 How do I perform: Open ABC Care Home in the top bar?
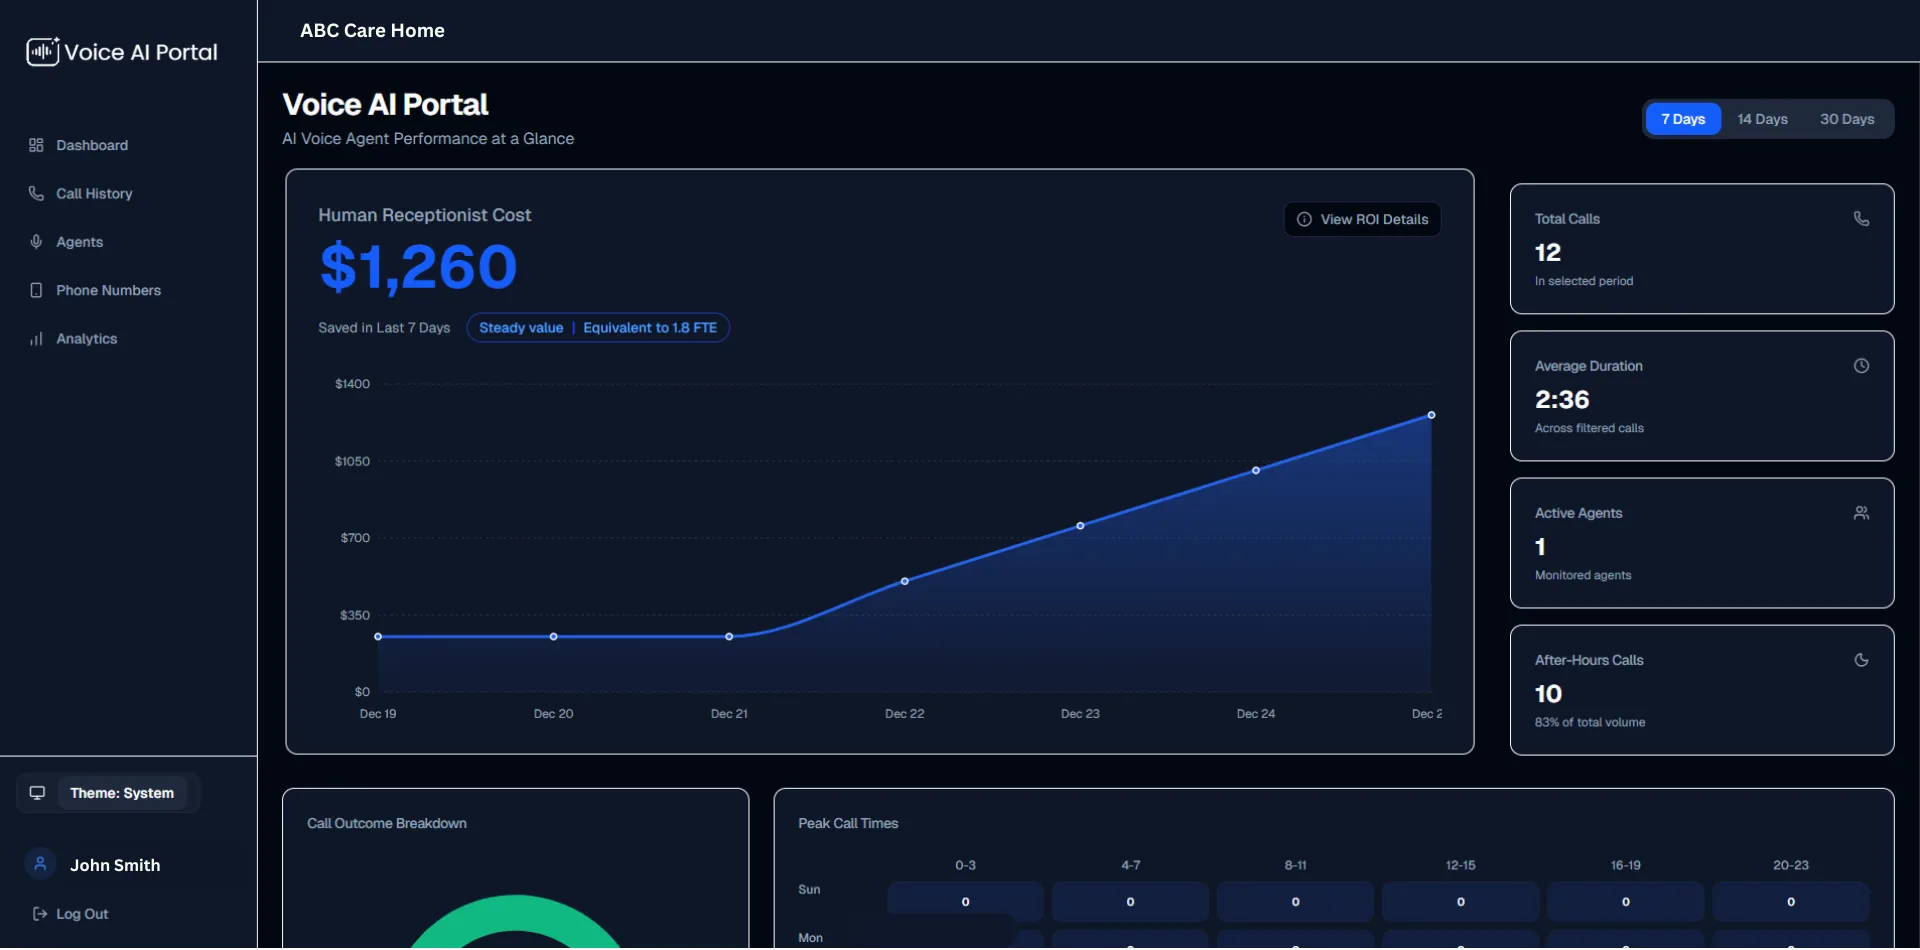click(x=372, y=30)
